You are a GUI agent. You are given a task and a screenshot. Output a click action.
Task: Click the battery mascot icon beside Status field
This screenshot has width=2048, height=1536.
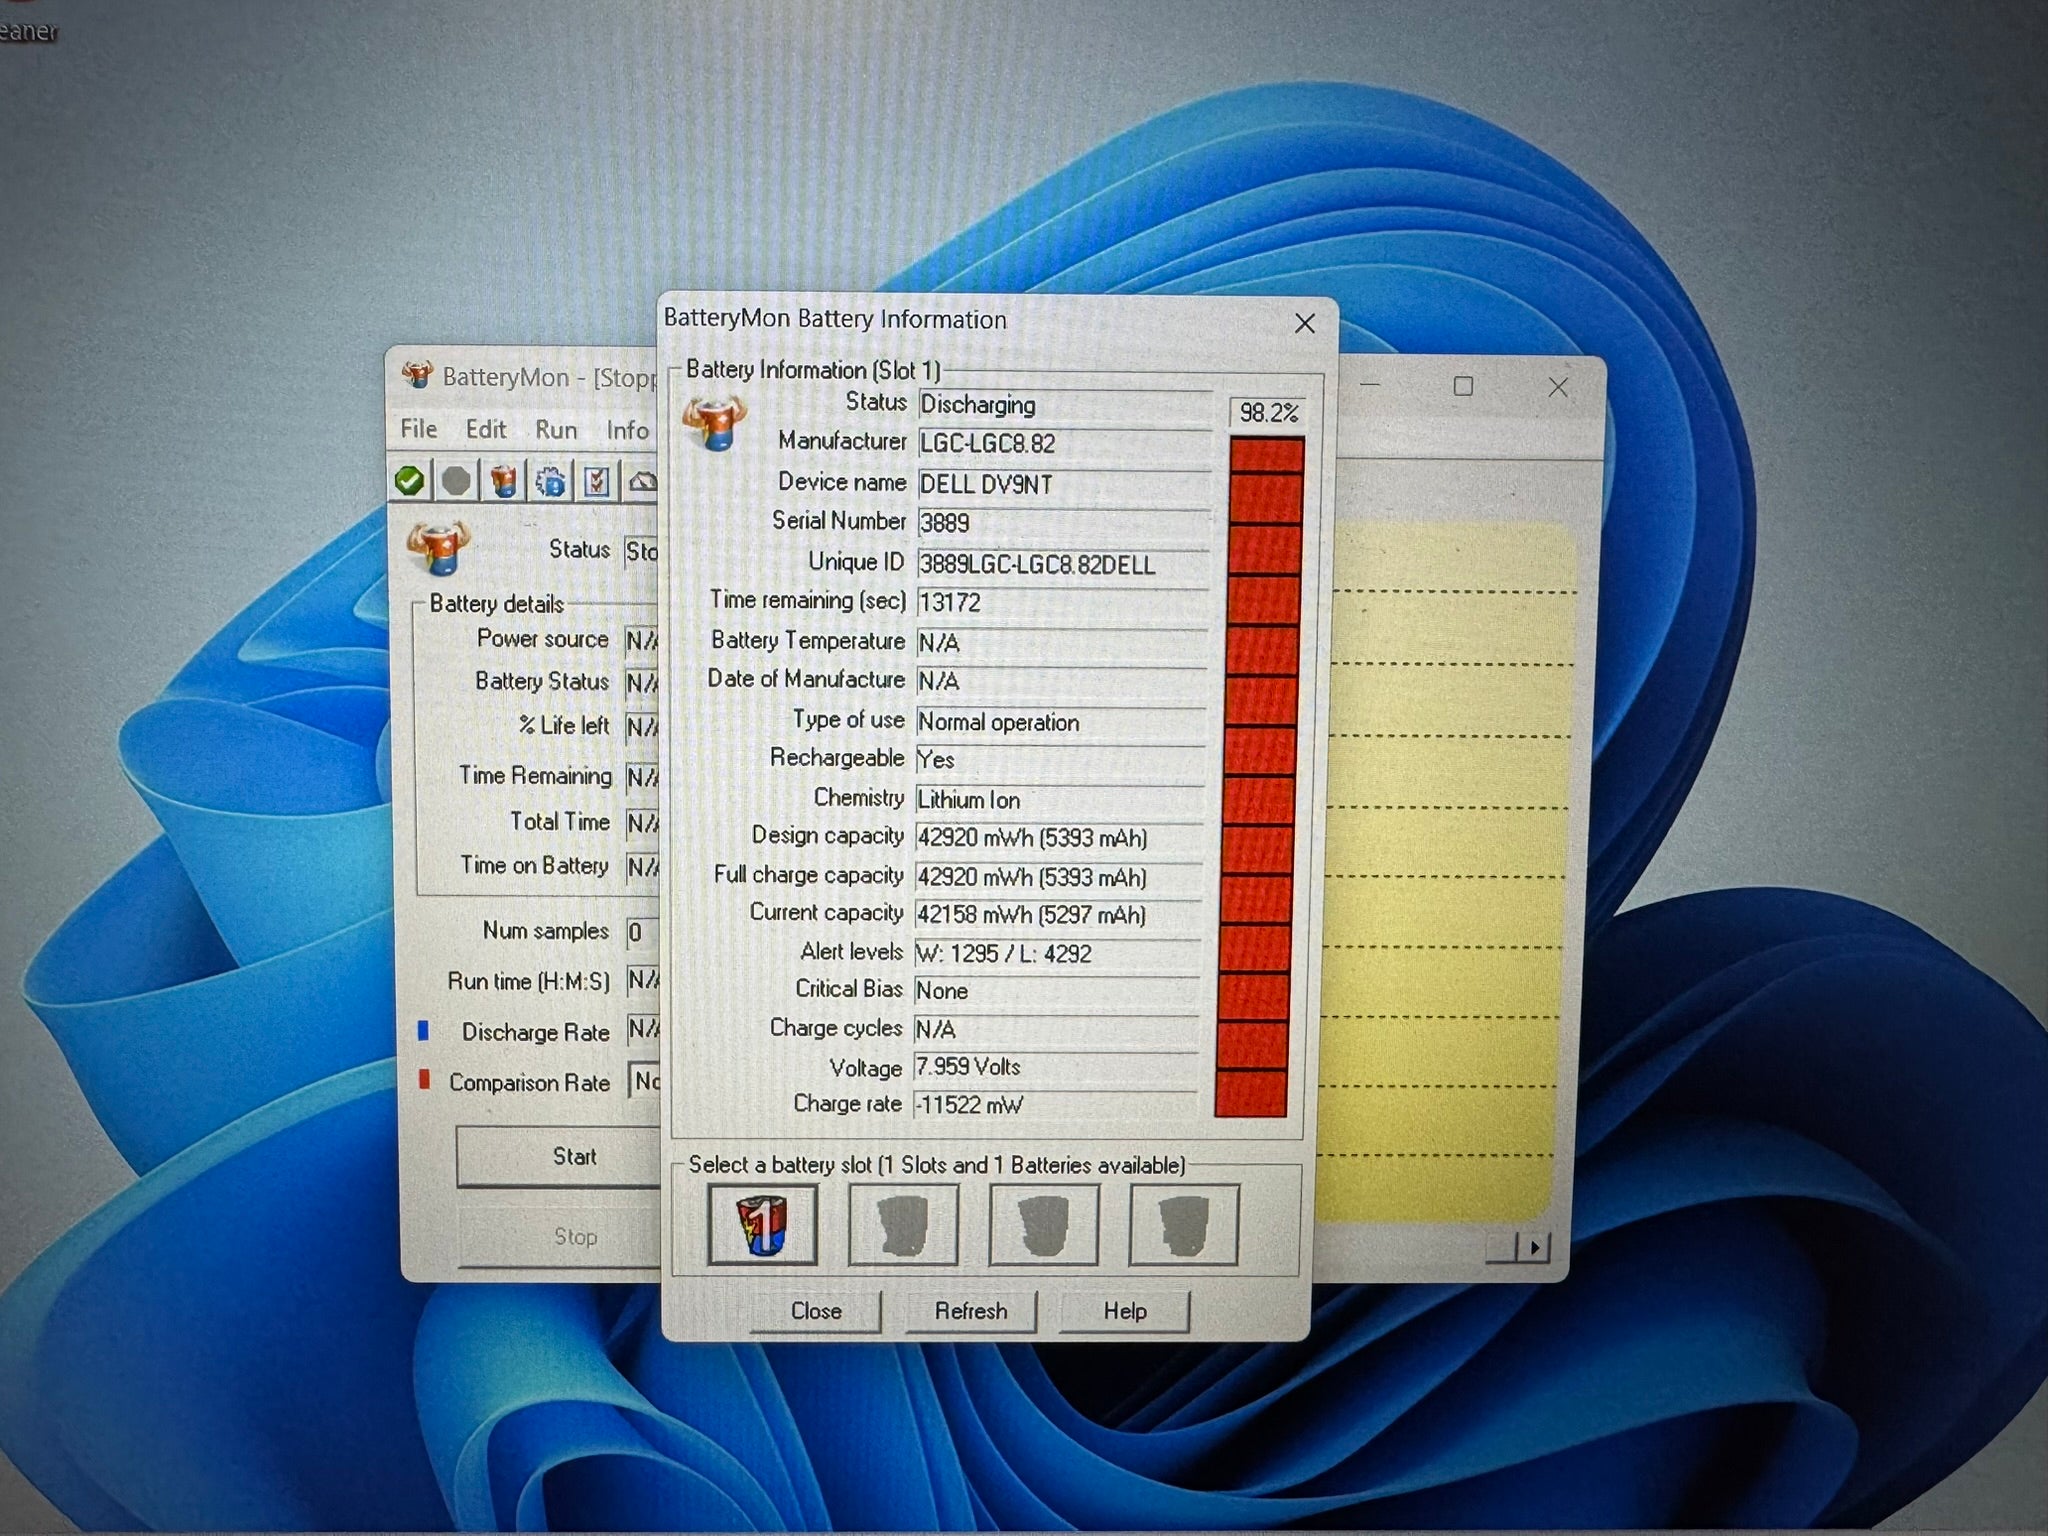click(x=438, y=548)
